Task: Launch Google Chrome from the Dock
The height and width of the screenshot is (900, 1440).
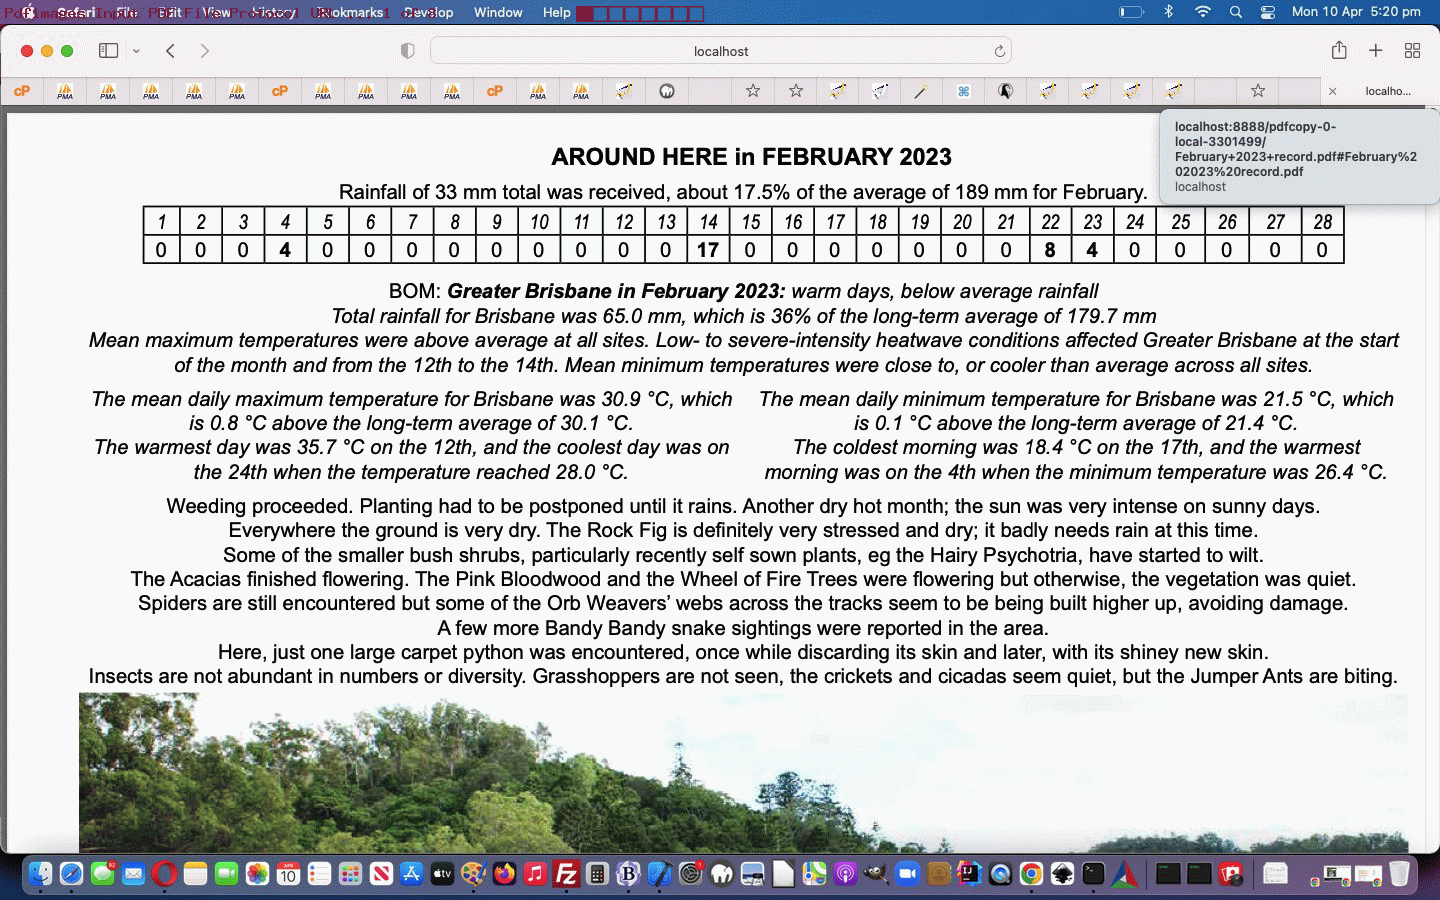Action: [1031, 874]
